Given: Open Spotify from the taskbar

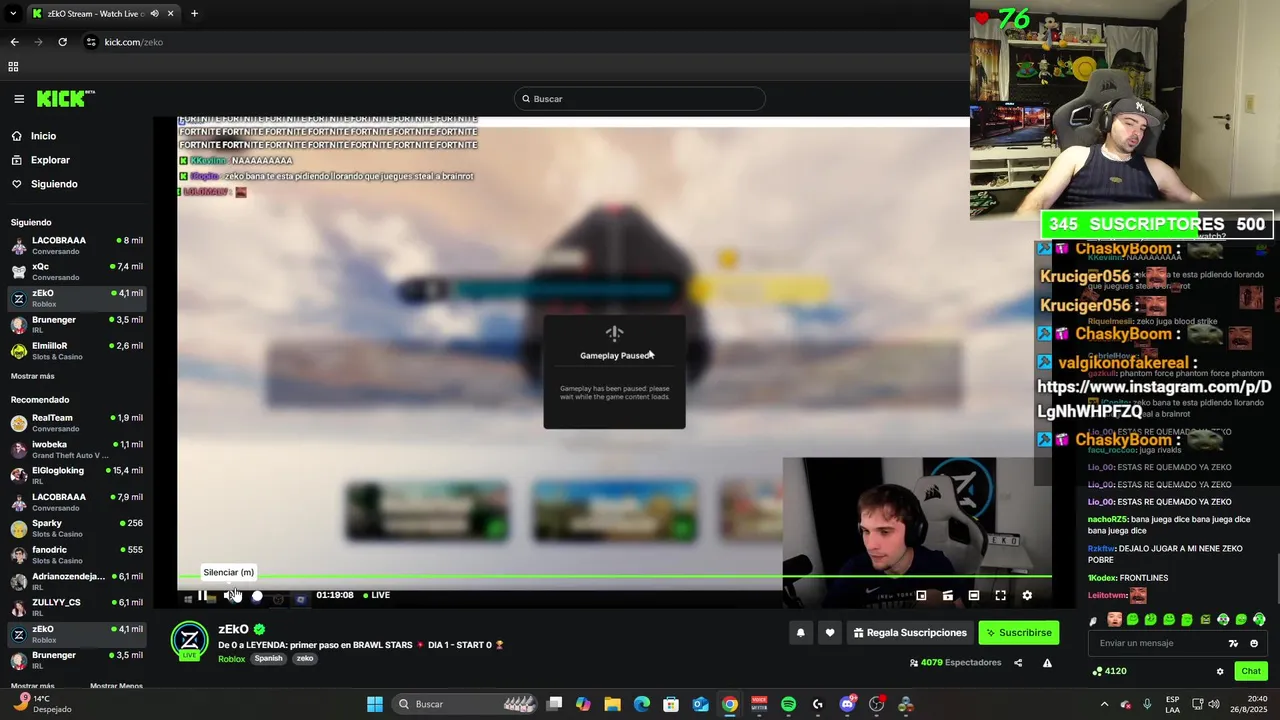Looking at the screenshot, I should pos(788,704).
